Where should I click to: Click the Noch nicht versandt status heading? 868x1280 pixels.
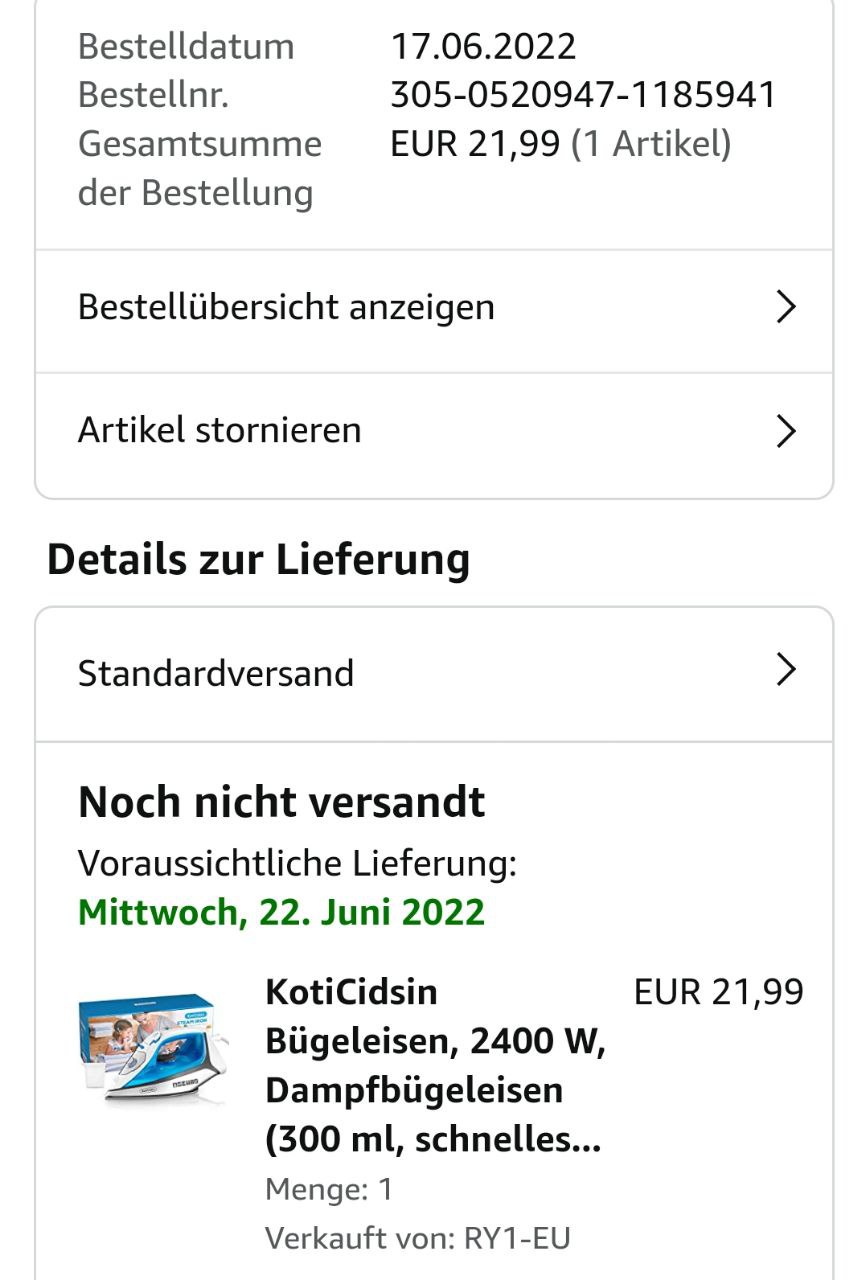click(281, 802)
